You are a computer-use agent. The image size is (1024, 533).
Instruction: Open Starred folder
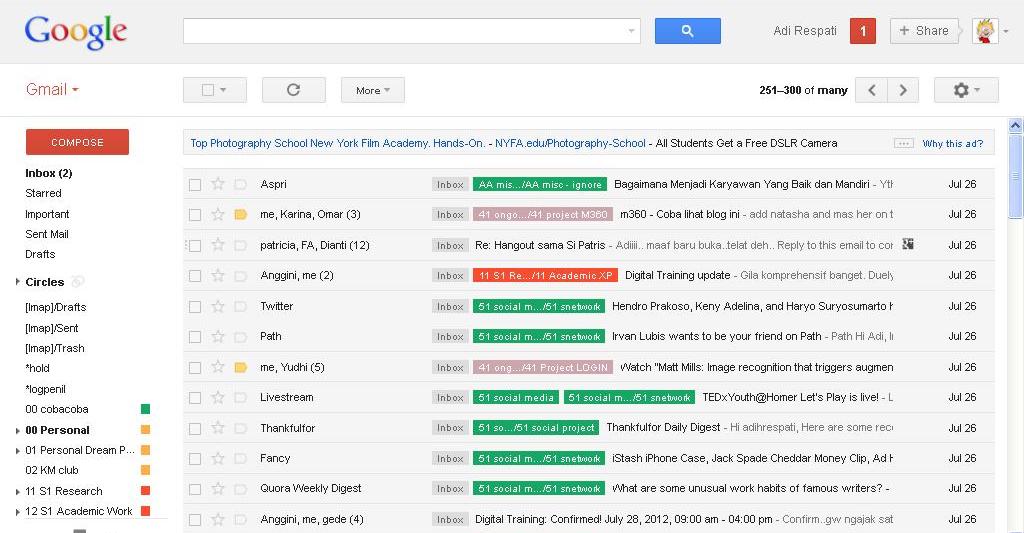coord(43,193)
